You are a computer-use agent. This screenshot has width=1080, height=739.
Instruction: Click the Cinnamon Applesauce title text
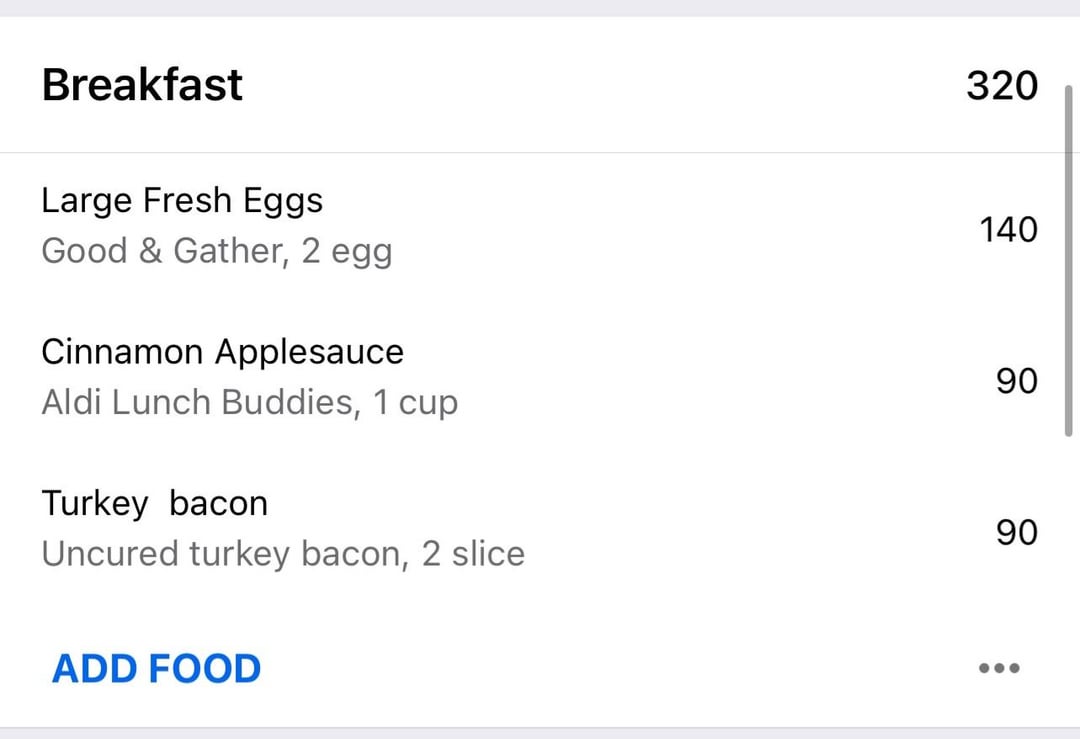point(222,352)
